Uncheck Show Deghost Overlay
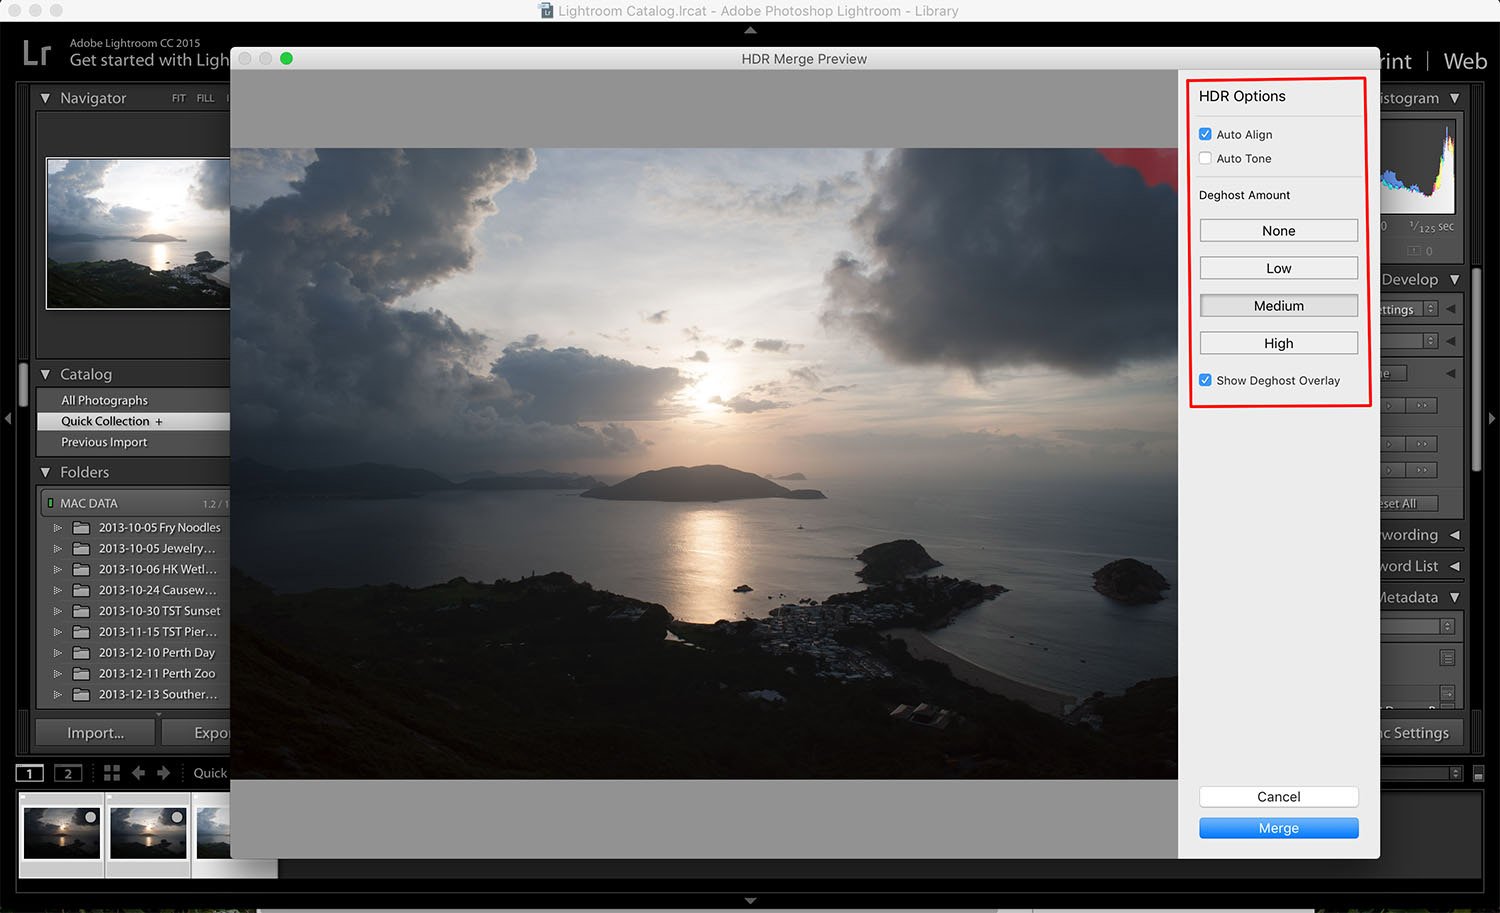Viewport: 1500px width, 913px height. [x=1206, y=380]
